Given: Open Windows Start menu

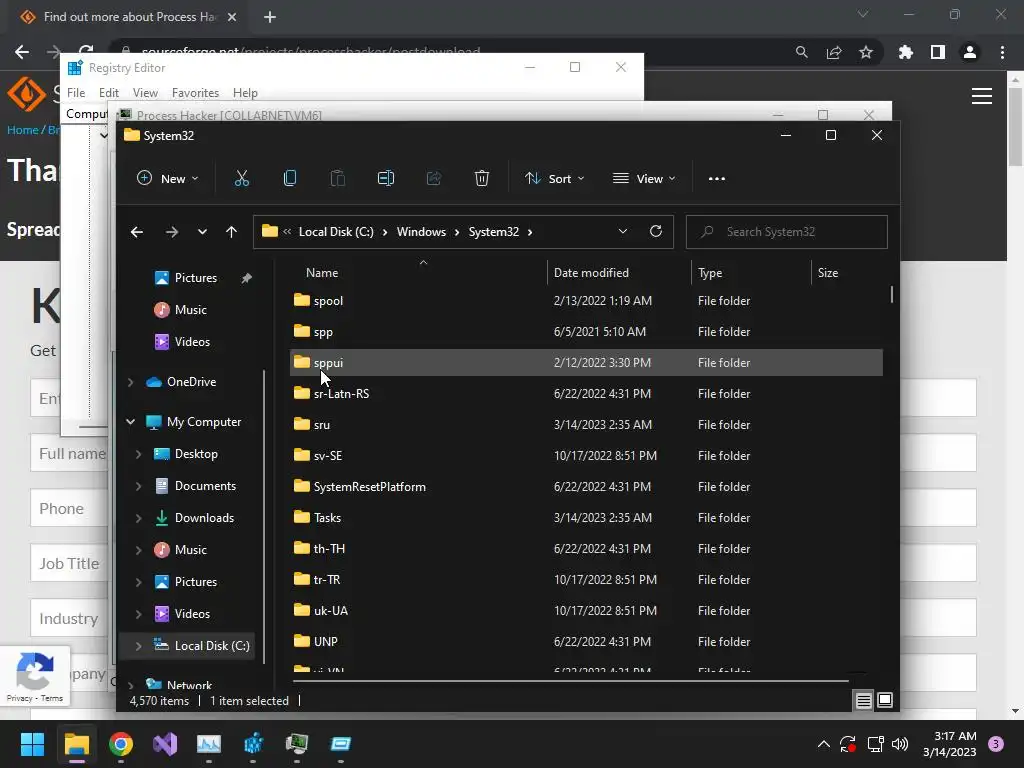Looking at the screenshot, I should coord(32,744).
